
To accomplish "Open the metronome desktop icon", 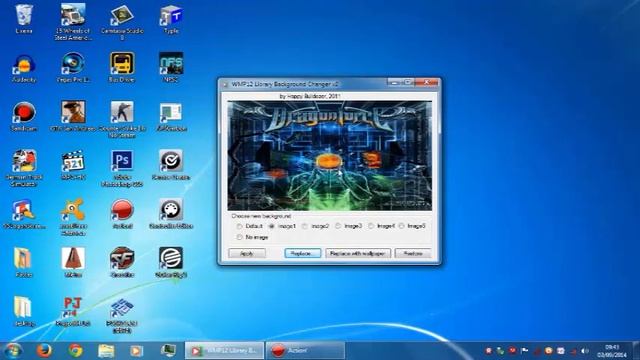I will tap(73, 262).
